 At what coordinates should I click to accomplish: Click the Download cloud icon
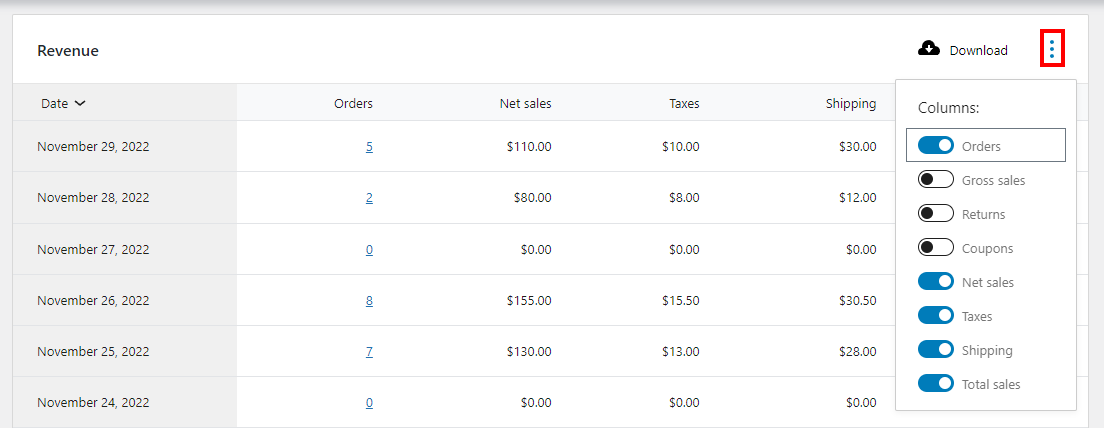929,49
